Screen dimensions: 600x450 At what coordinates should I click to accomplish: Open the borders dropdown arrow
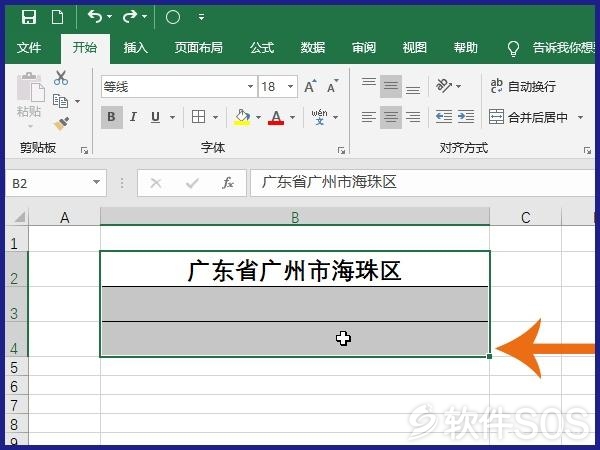[215, 117]
